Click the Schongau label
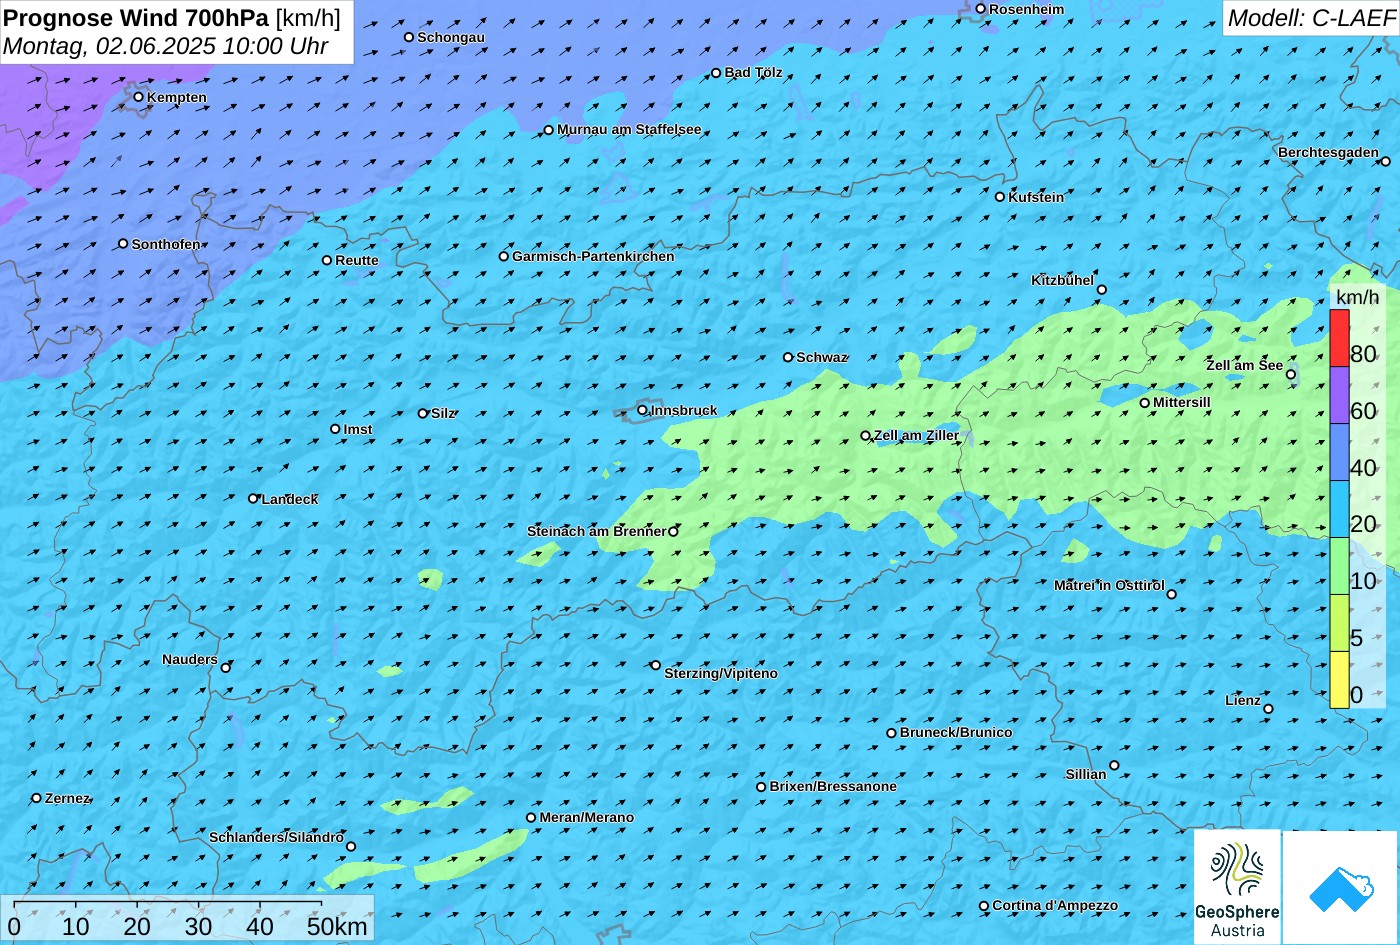Screen dimensions: 1400x945 click(x=451, y=38)
